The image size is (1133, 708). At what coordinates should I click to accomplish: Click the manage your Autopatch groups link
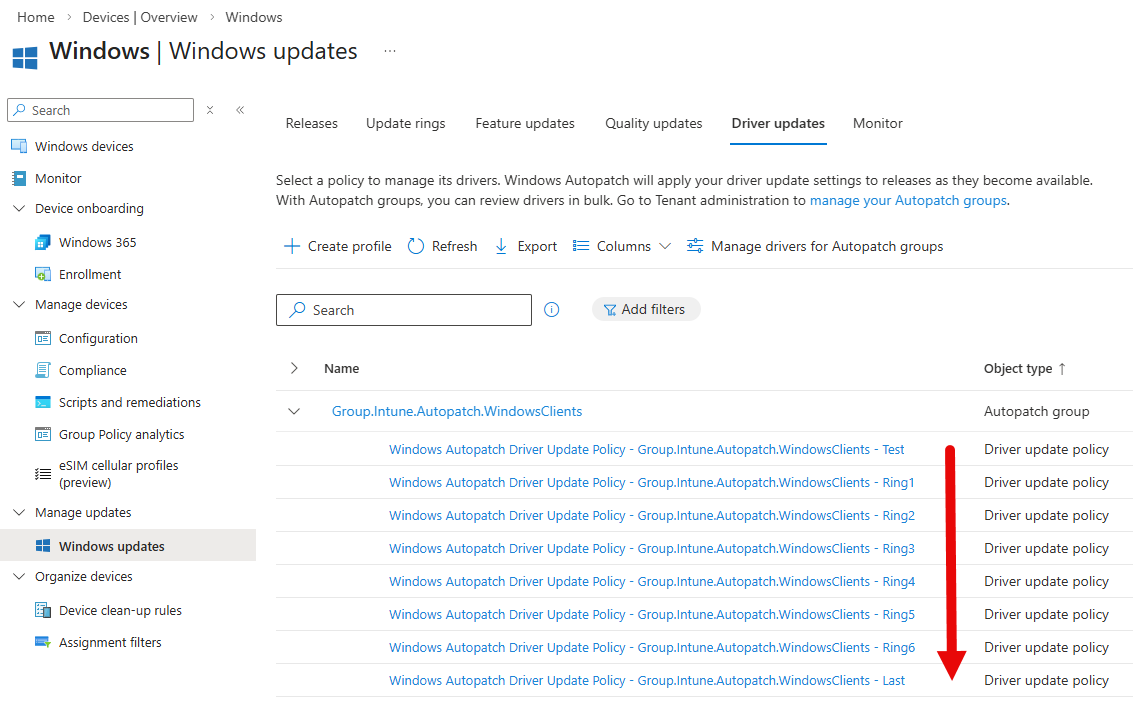[x=908, y=201]
